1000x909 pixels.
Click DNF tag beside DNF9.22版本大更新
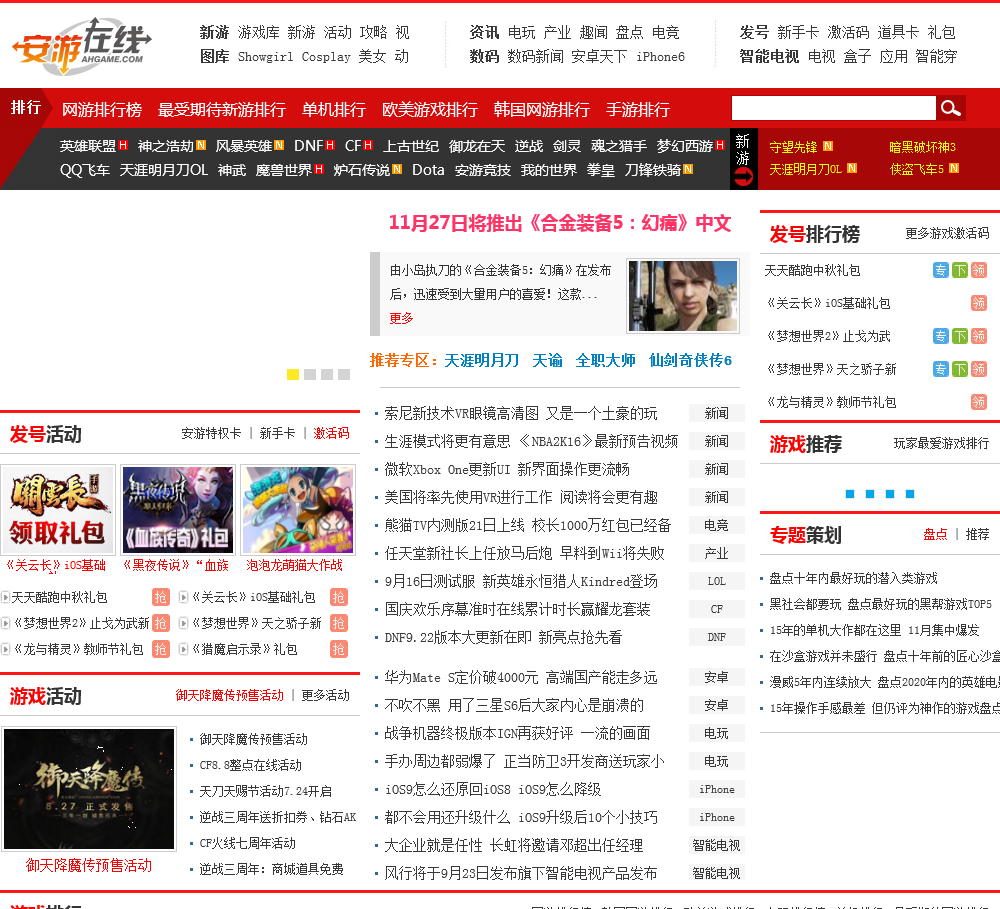pyautogui.click(x=716, y=637)
